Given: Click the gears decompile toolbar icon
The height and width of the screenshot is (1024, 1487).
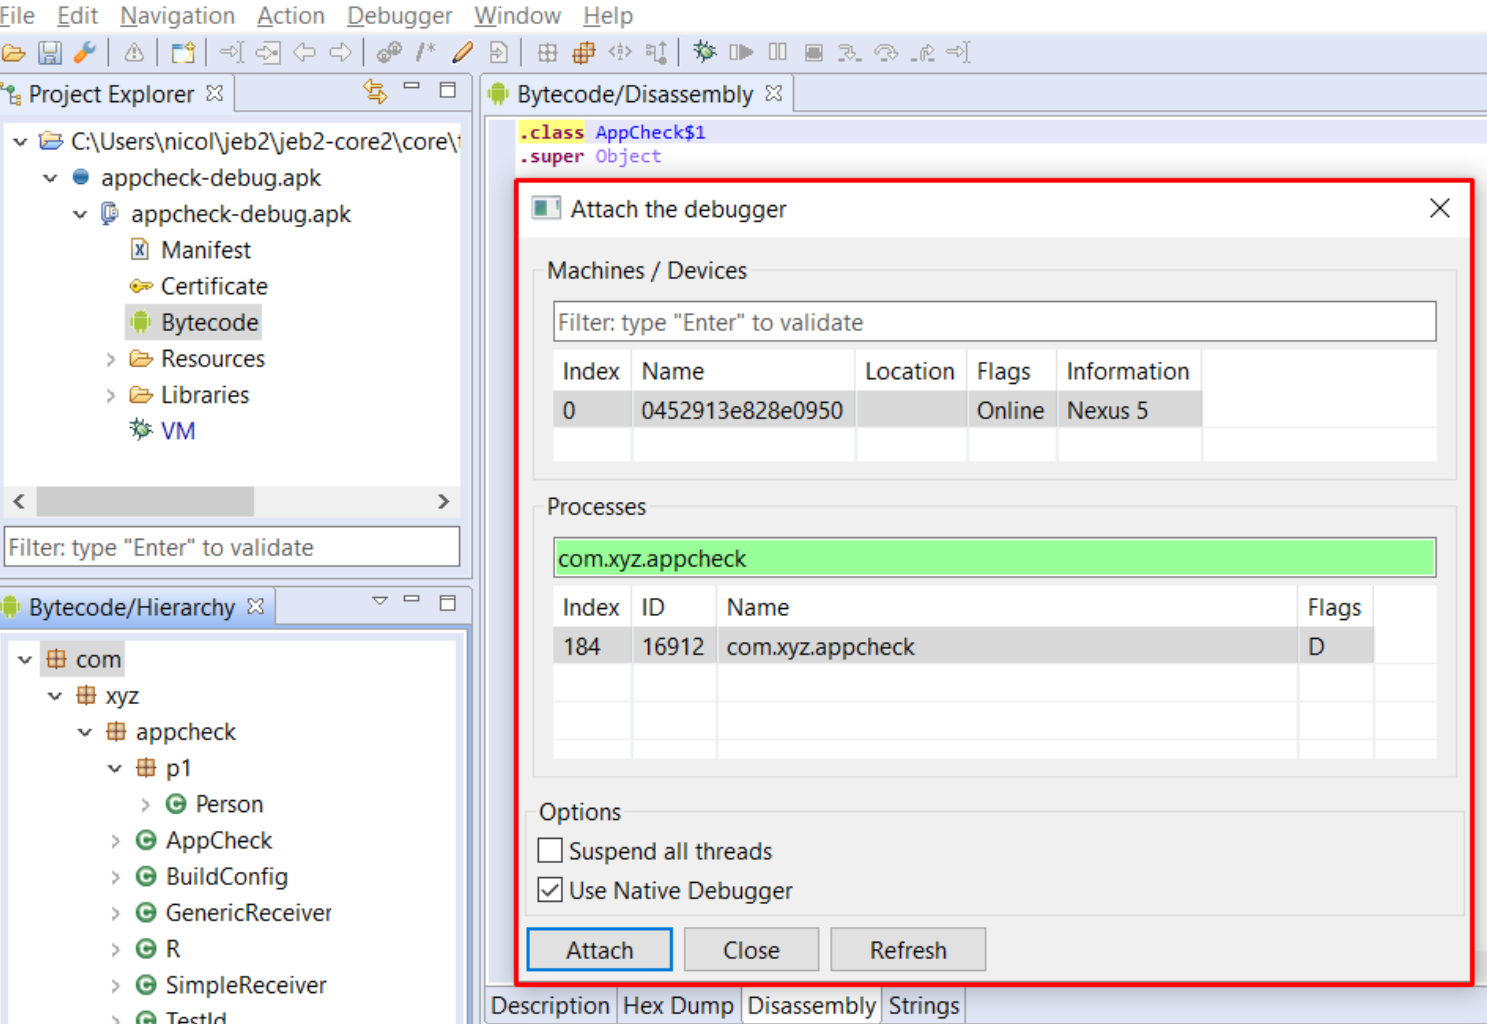Looking at the screenshot, I should (x=389, y=53).
